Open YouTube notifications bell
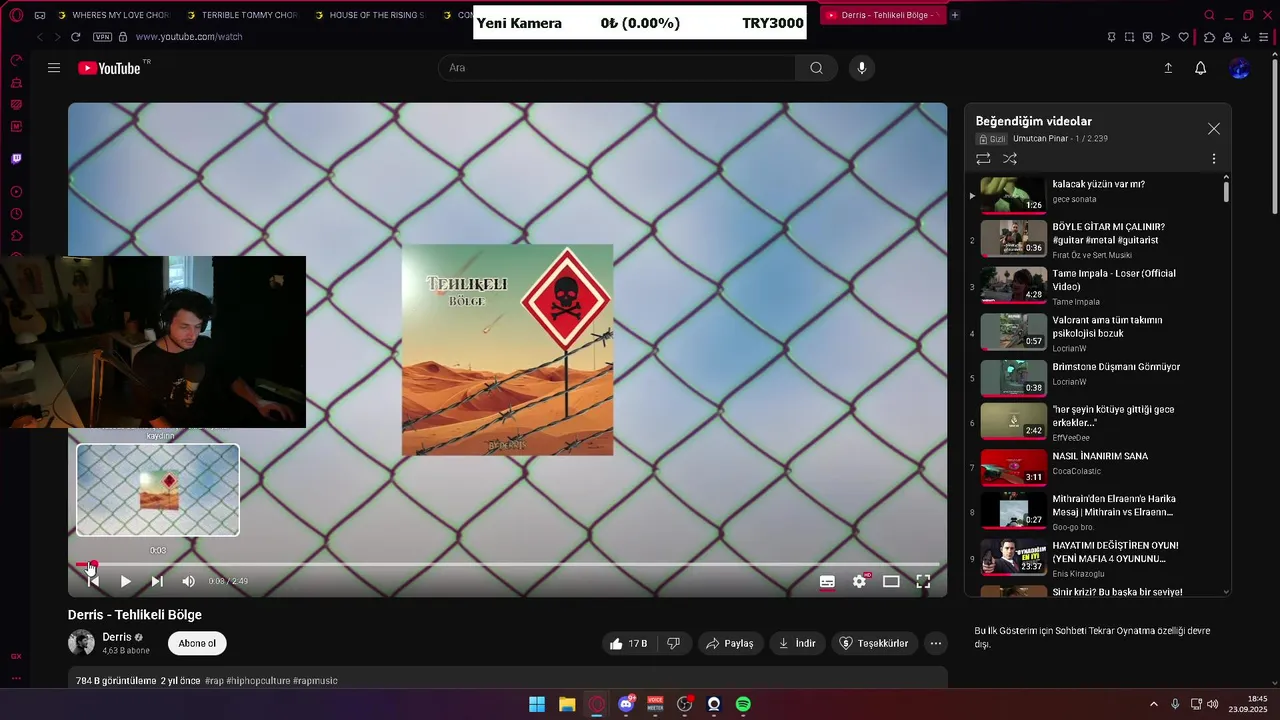 [1200, 68]
